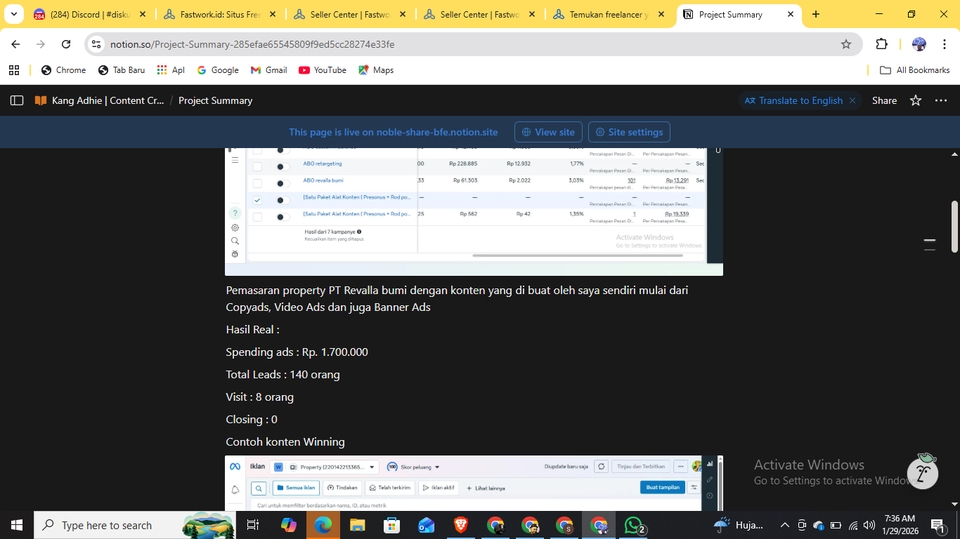
Task: Click the ads campaign screenshot image
Action: [x=473, y=210]
